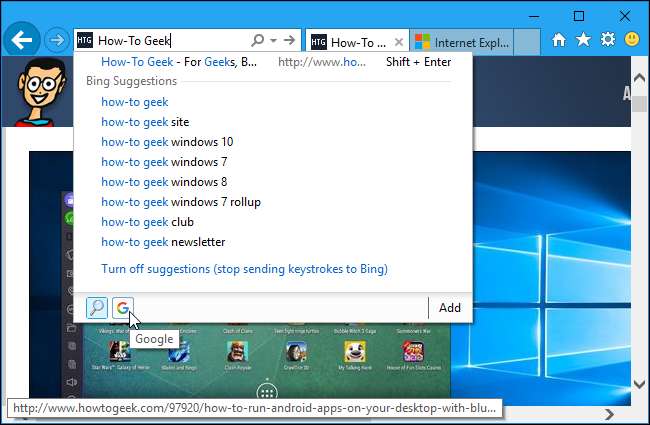
Task: Click the BlueStacks app drawer grid icon
Action: coord(267,391)
